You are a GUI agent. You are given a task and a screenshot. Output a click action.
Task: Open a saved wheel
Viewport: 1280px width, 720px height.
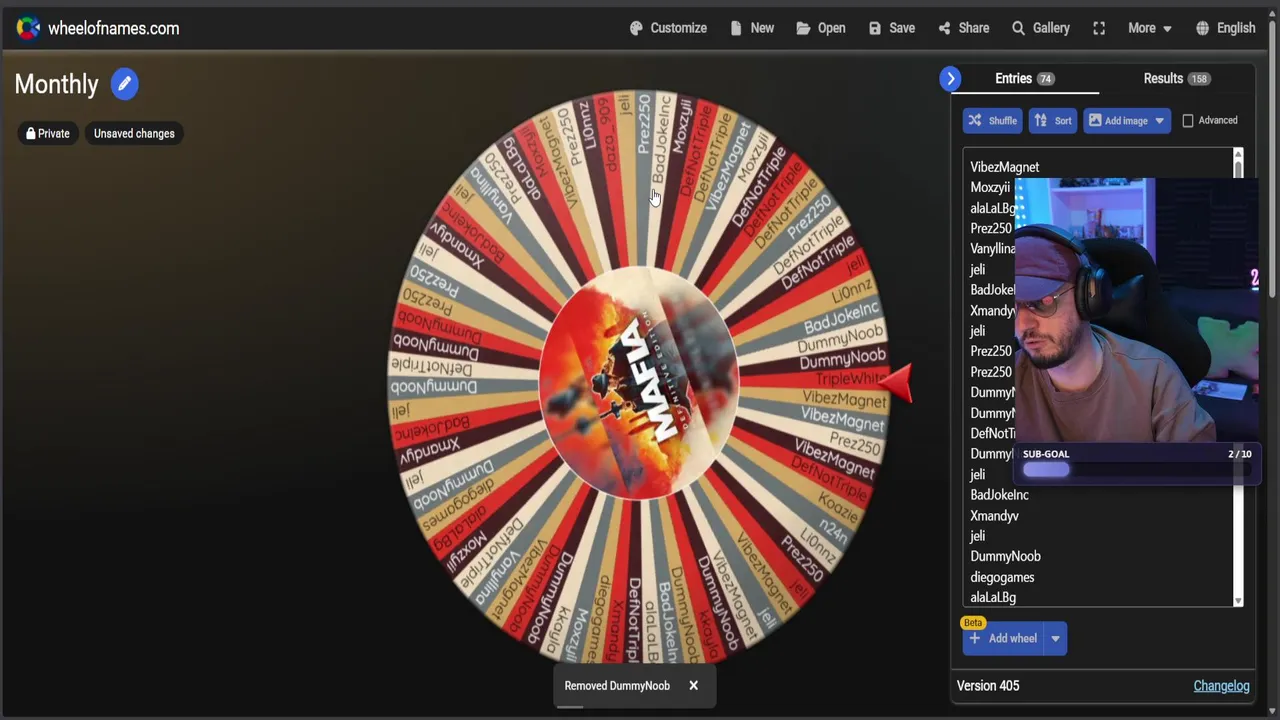click(821, 28)
